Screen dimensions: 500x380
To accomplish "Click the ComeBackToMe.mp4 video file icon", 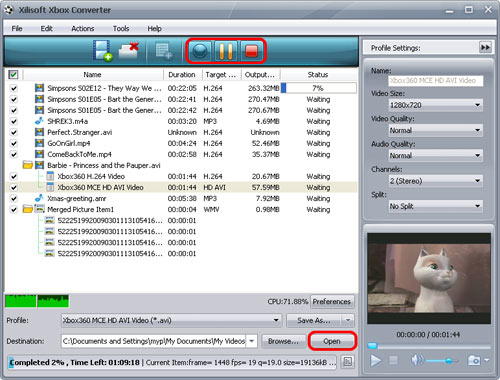I will [39, 154].
